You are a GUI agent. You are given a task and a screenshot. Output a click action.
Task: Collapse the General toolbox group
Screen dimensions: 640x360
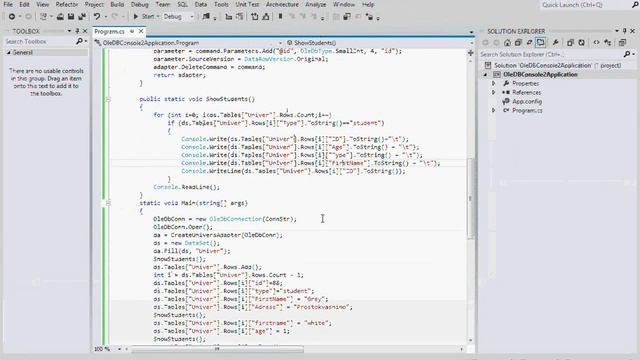point(9,52)
